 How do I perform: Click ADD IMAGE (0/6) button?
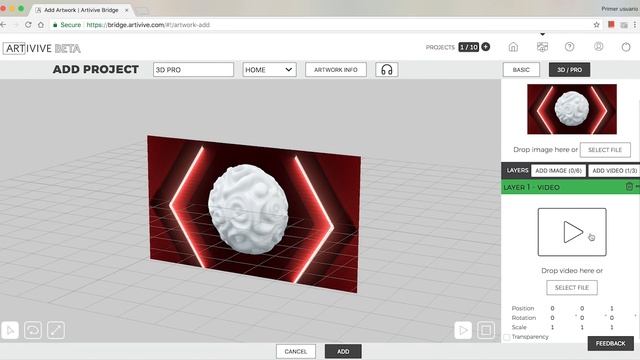[x=558, y=171]
